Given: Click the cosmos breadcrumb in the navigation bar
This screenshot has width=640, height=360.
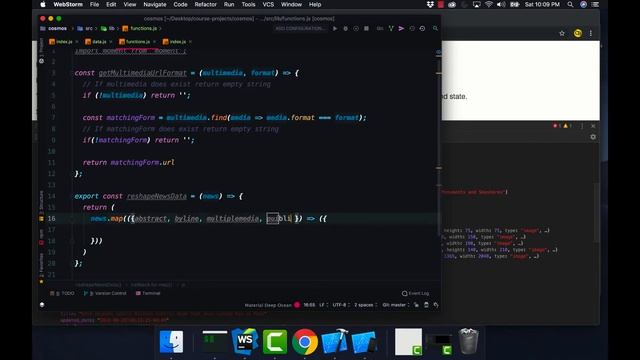Looking at the screenshot, I should click(x=54, y=29).
